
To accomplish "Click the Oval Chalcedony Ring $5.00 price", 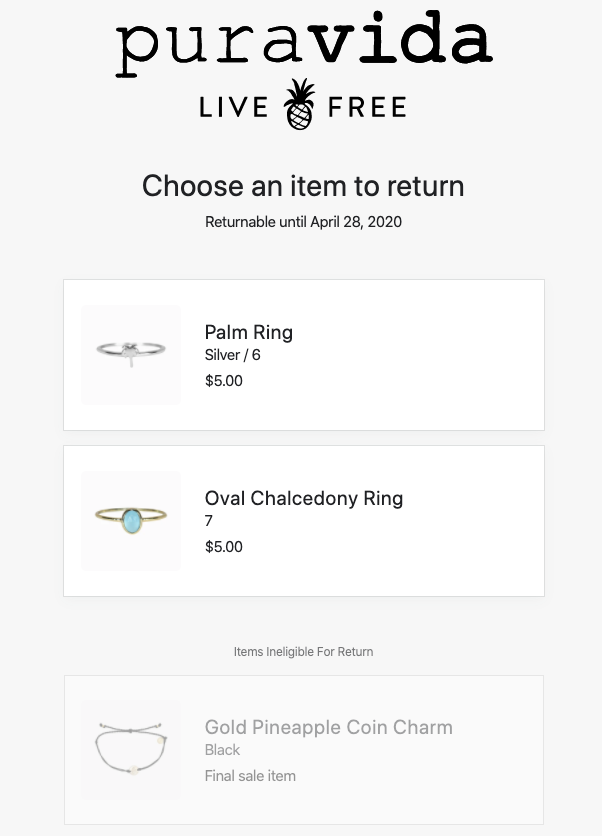I will click(x=223, y=546).
